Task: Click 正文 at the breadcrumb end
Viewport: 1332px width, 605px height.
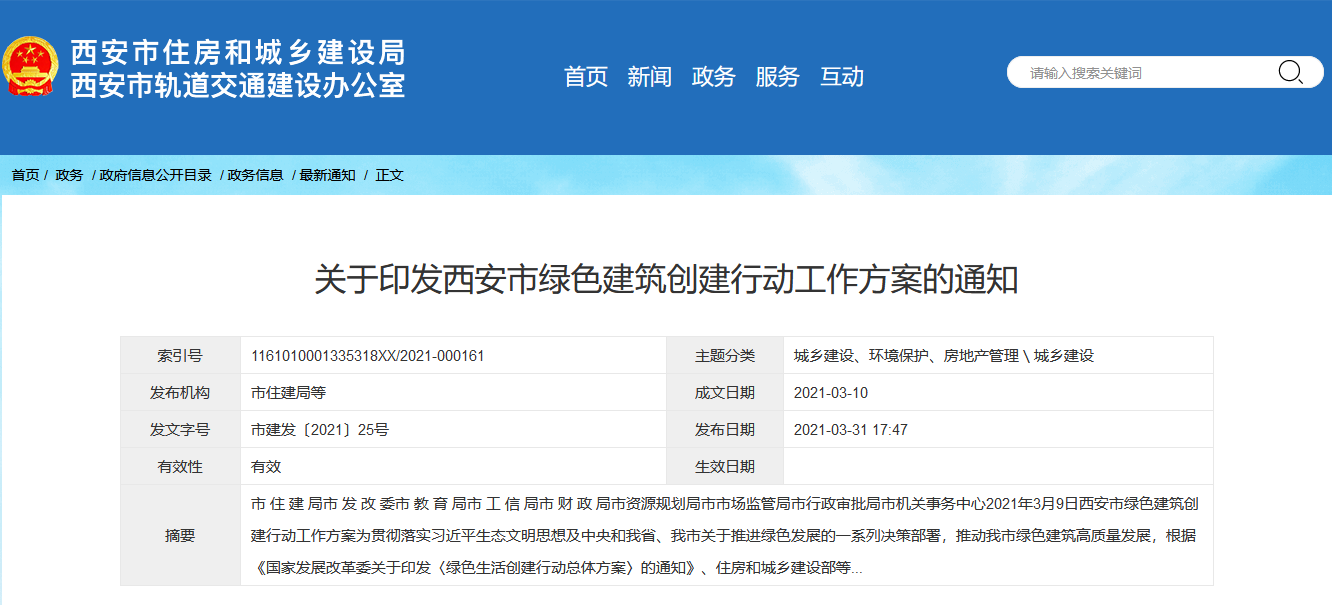Action: click(389, 175)
